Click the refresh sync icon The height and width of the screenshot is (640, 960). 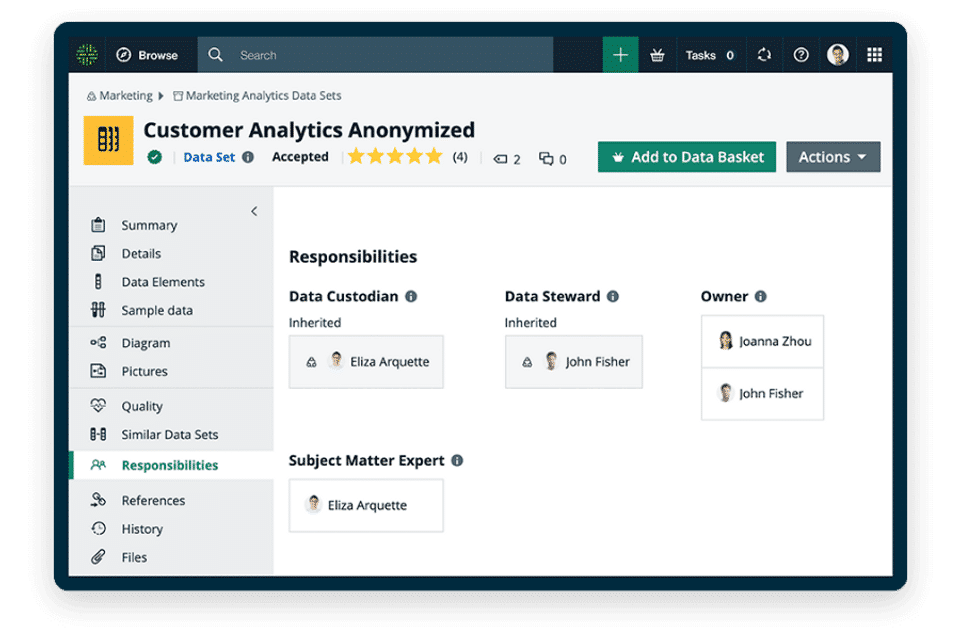point(764,55)
